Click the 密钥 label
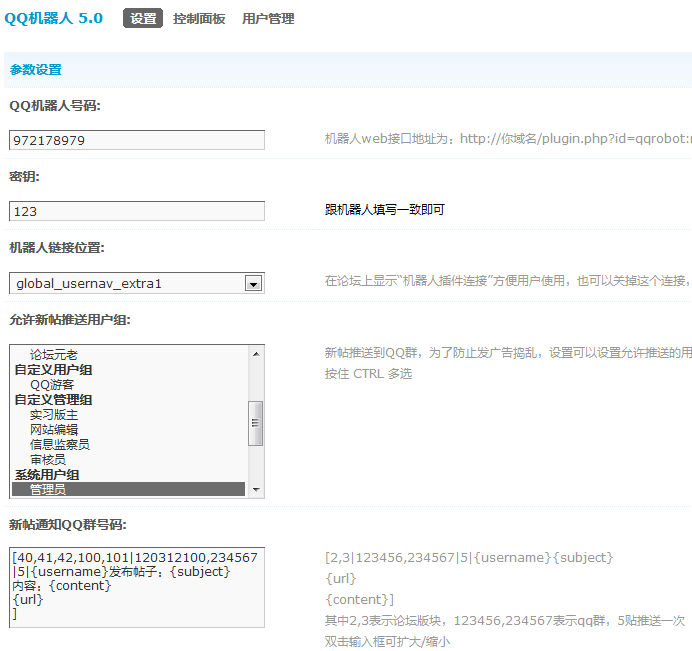The image size is (692, 651). pos(24,177)
